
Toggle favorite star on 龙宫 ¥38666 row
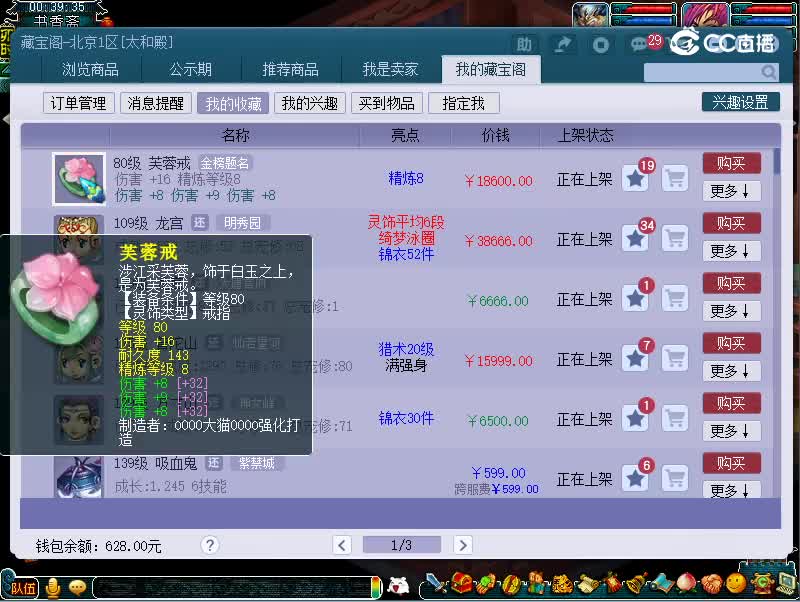[x=635, y=238]
